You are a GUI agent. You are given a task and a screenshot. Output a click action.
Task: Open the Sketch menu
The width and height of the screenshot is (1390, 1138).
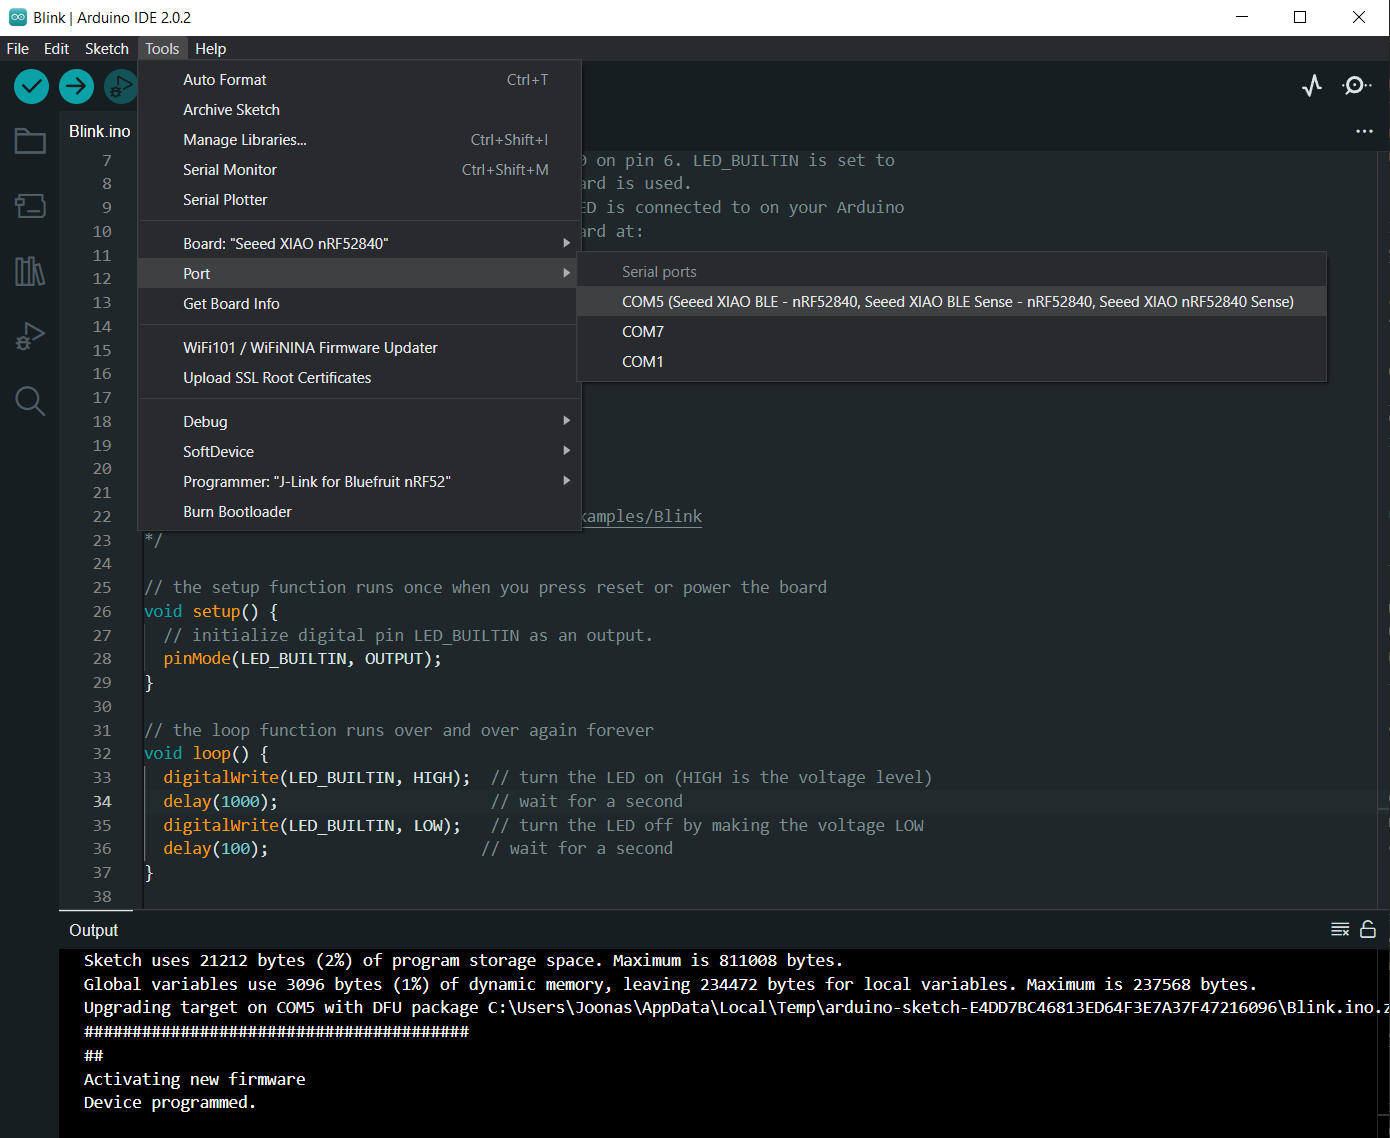[x=107, y=49]
